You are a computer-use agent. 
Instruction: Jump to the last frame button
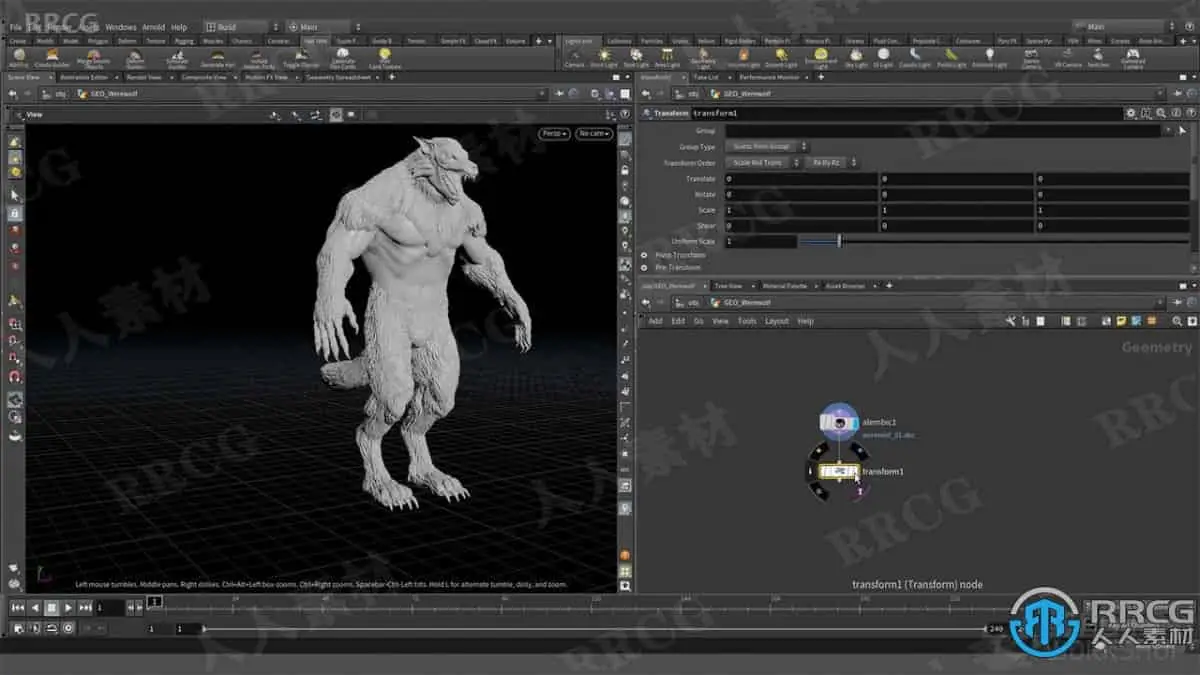[85, 607]
